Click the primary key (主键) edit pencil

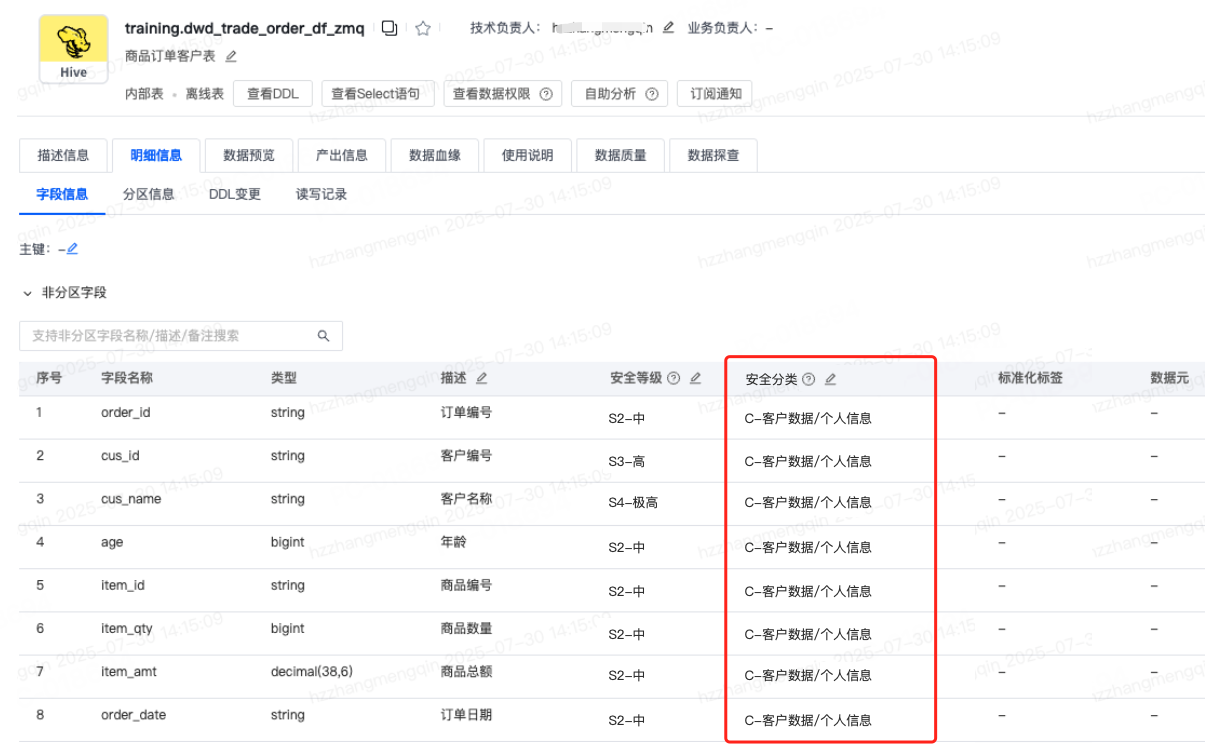click(x=72, y=248)
